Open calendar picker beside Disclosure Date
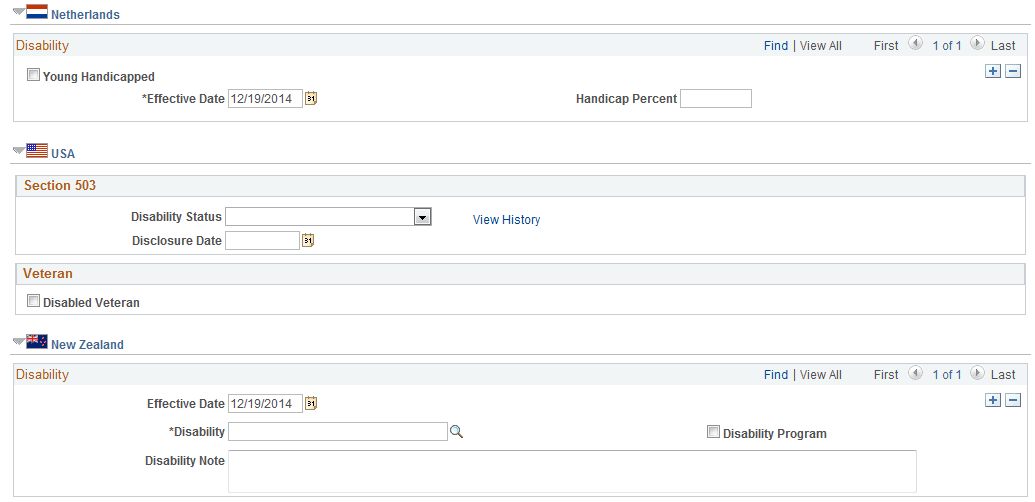This screenshot has height=502, width=1035. click(x=308, y=241)
